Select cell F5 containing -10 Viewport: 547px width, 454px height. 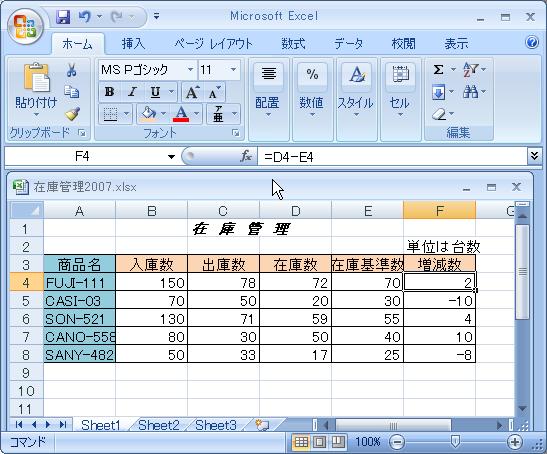pyautogui.click(x=439, y=300)
